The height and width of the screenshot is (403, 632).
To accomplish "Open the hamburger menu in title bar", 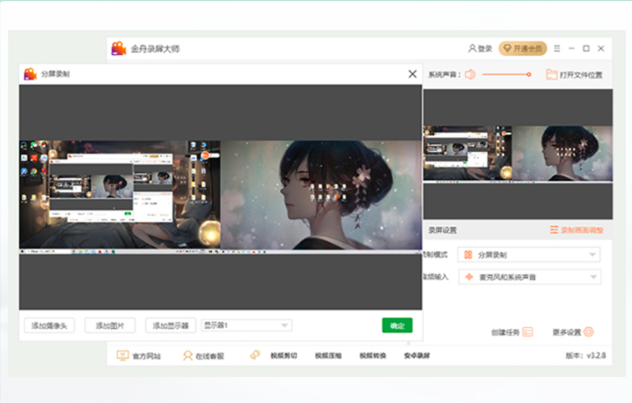I will tap(557, 48).
